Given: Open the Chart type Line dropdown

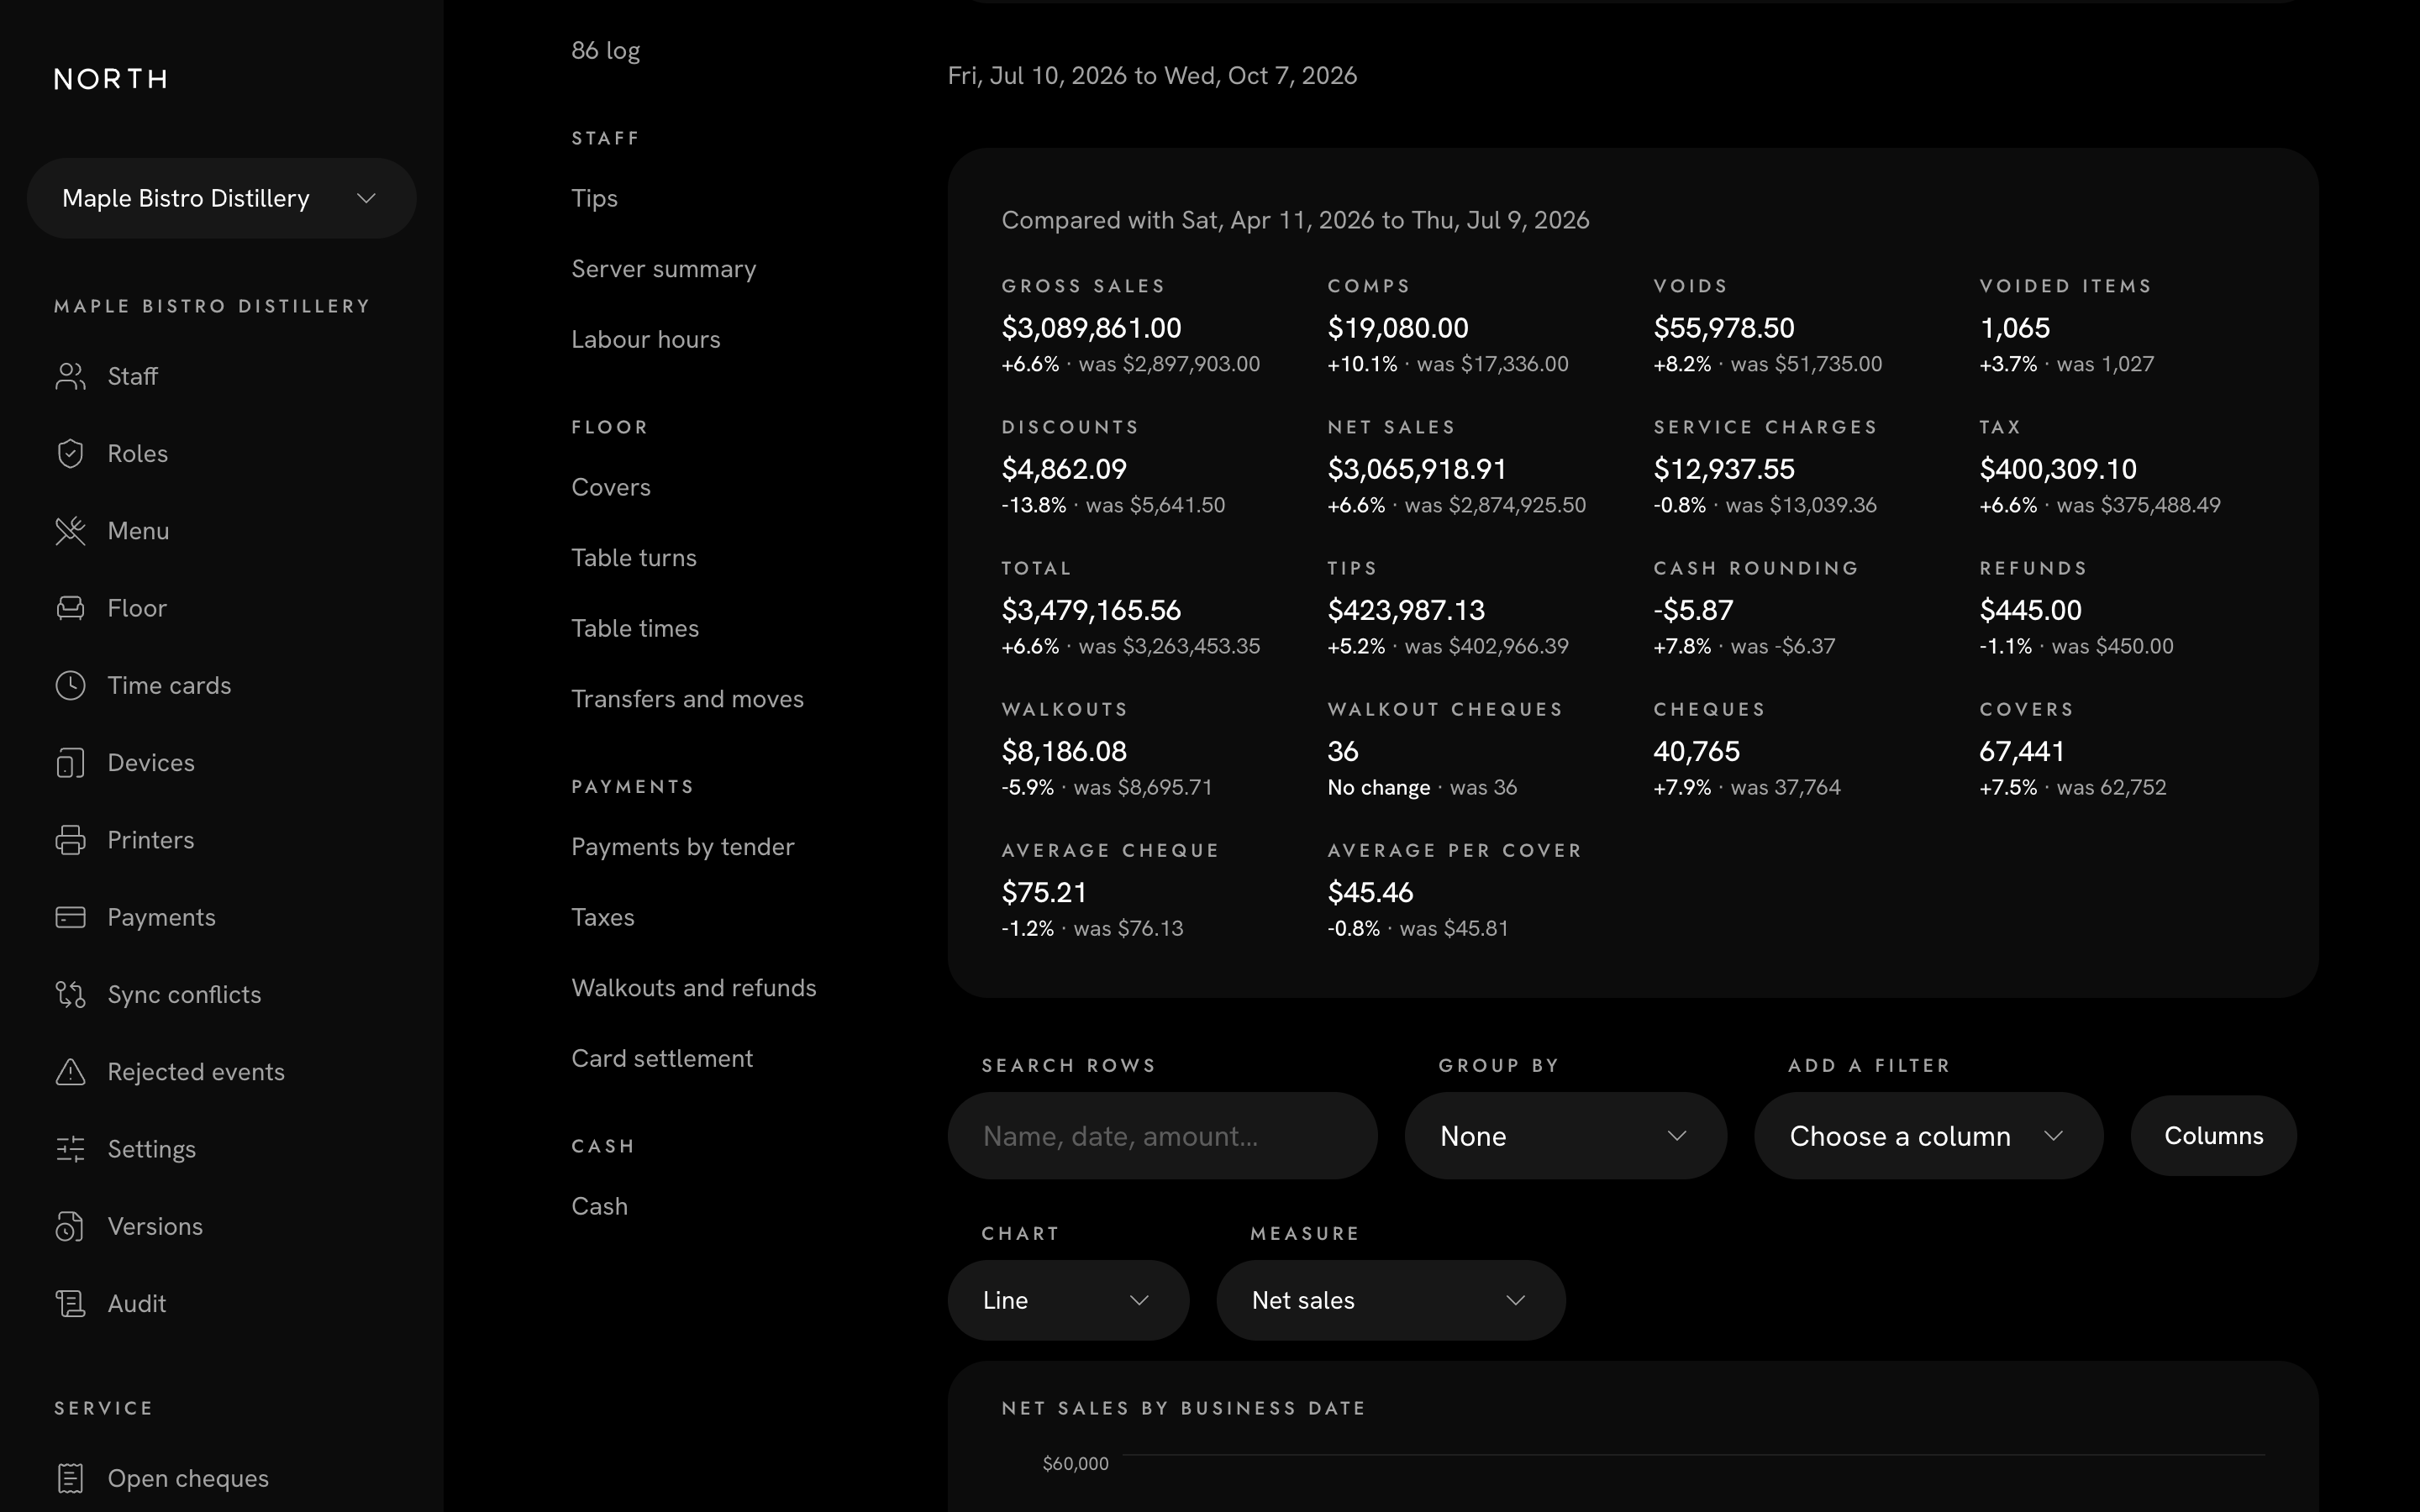Looking at the screenshot, I should 1068,1300.
